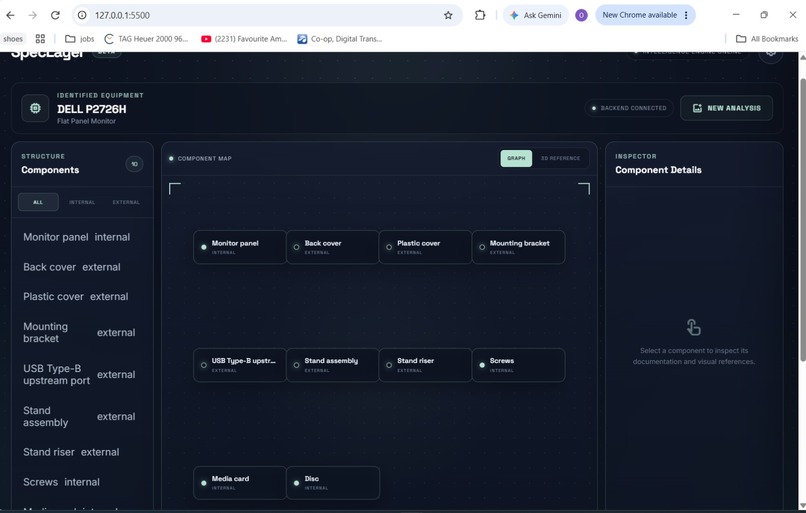Open the Extensions puzzle icon
Screen dimensions: 806x513
pyautogui.click(x=480, y=15)
